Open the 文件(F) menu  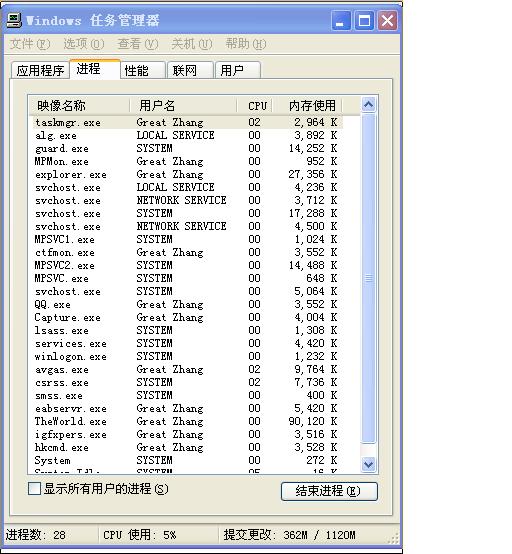pyautogui.click(x=30, y=44)
